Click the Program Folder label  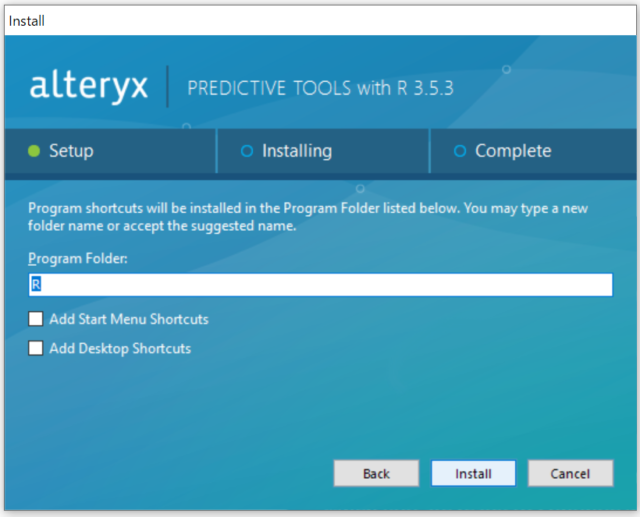pos(78,259)
